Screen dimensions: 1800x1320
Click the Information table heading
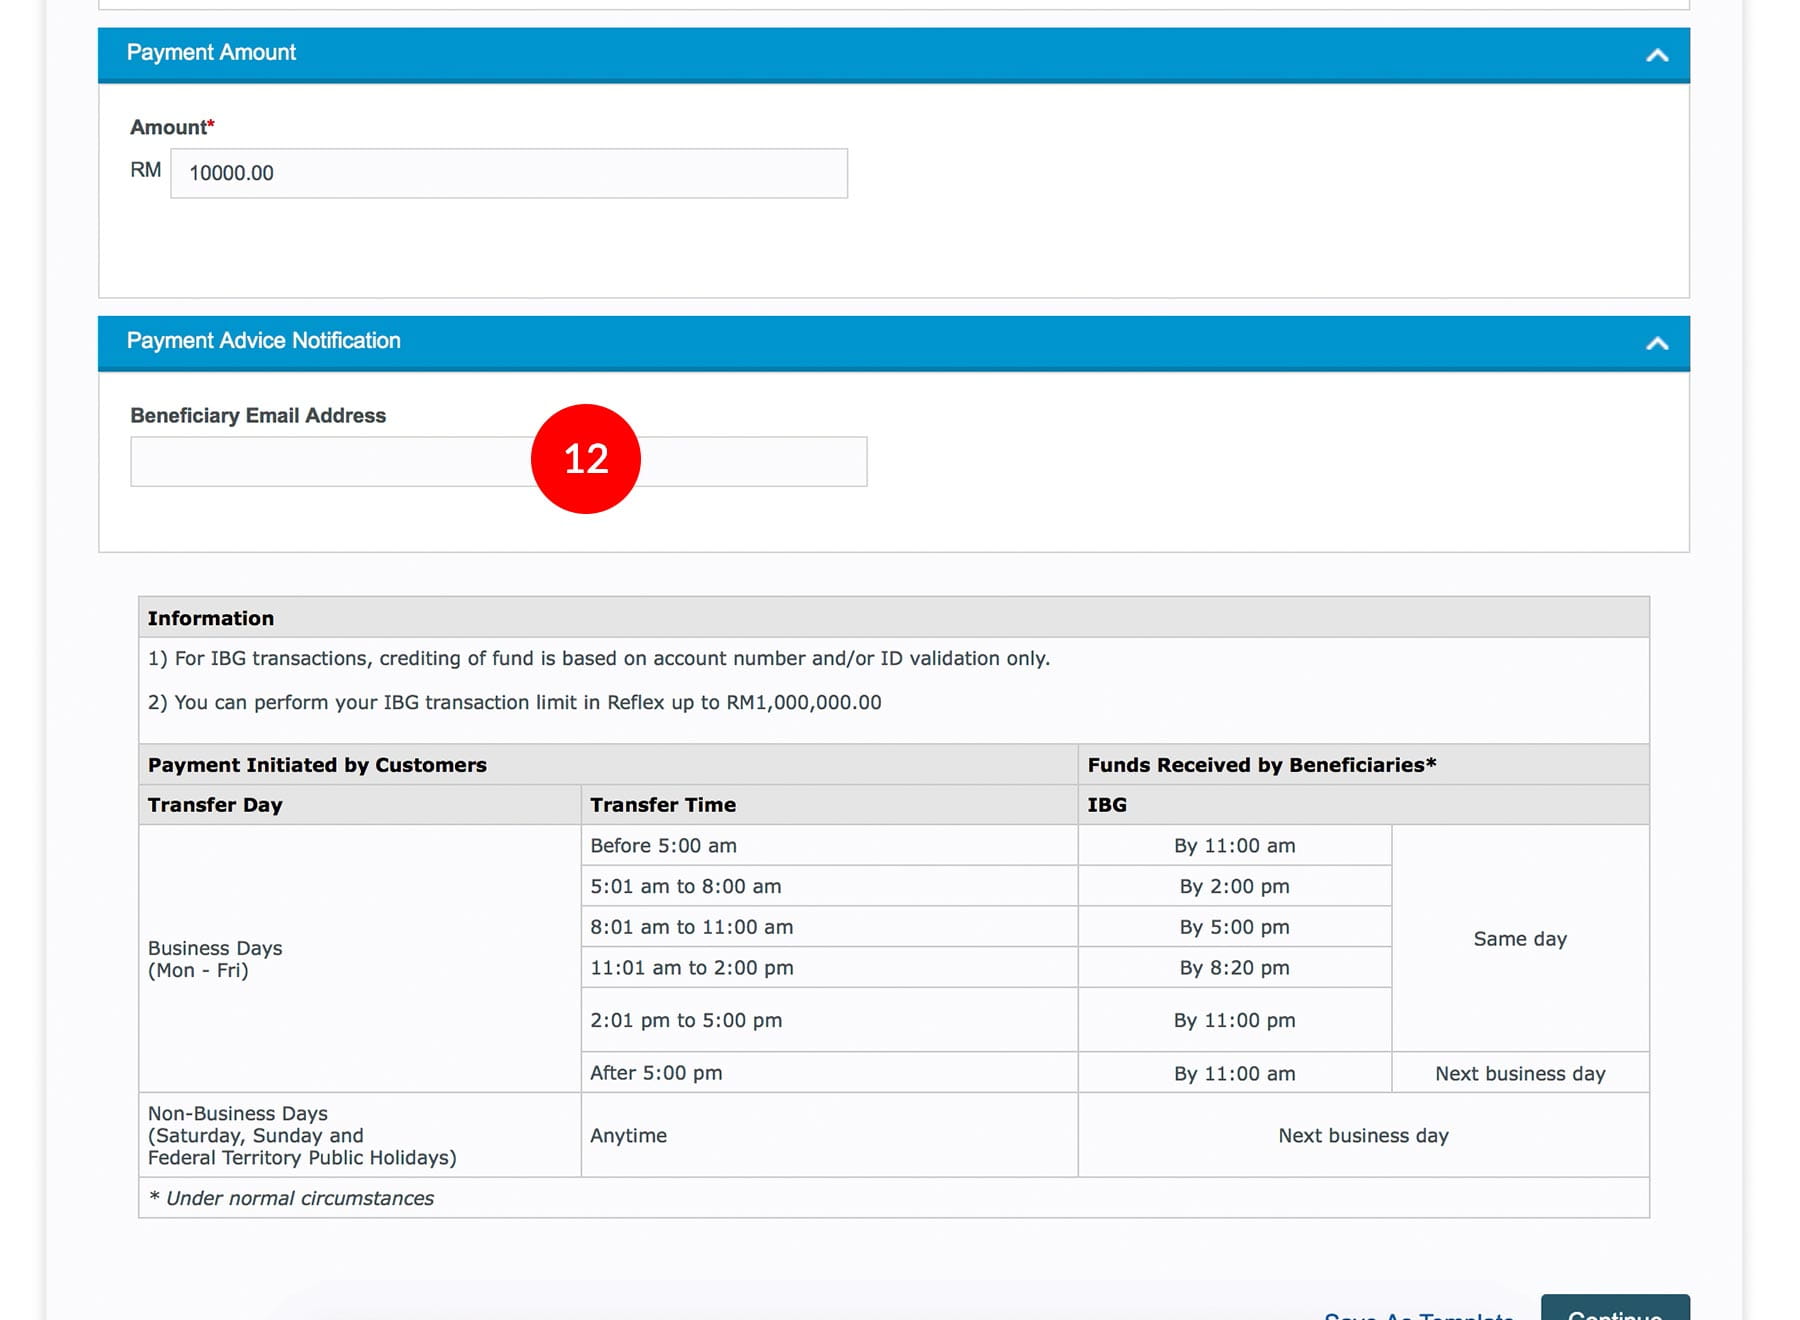211,618
